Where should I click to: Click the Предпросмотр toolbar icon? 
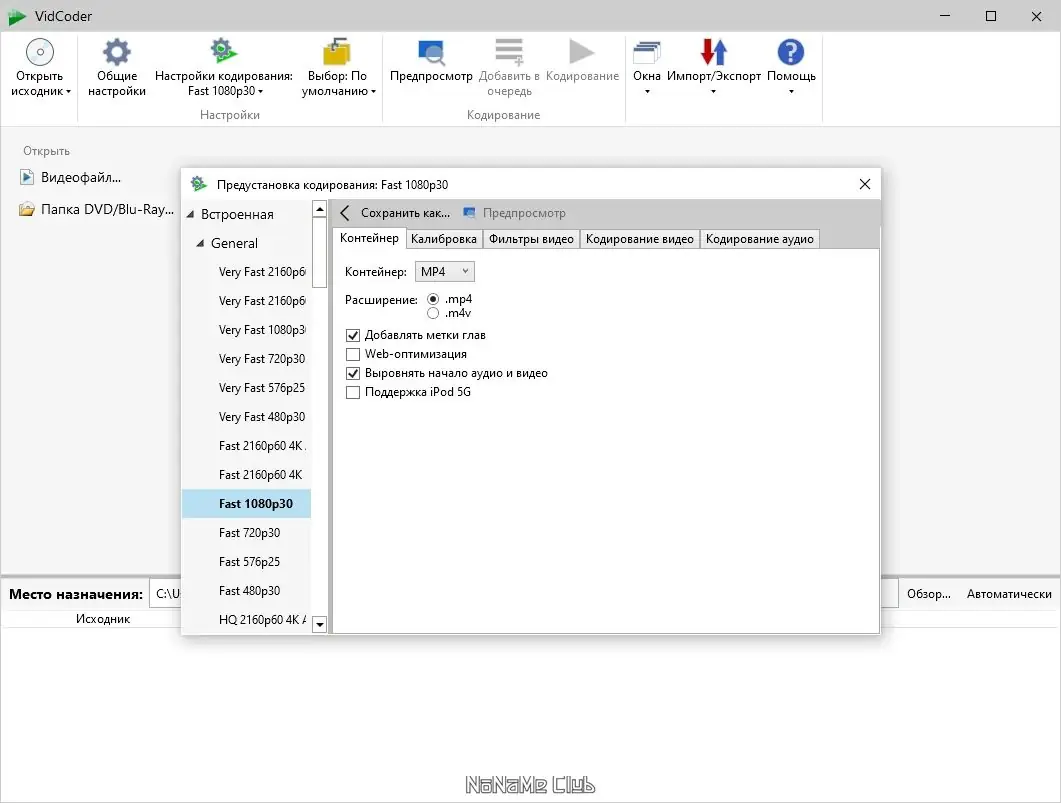431,52
